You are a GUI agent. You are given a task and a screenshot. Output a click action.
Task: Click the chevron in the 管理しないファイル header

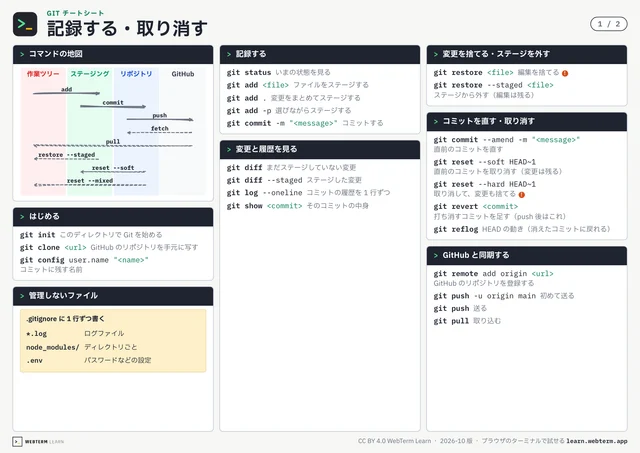click(x=22, y=296)
